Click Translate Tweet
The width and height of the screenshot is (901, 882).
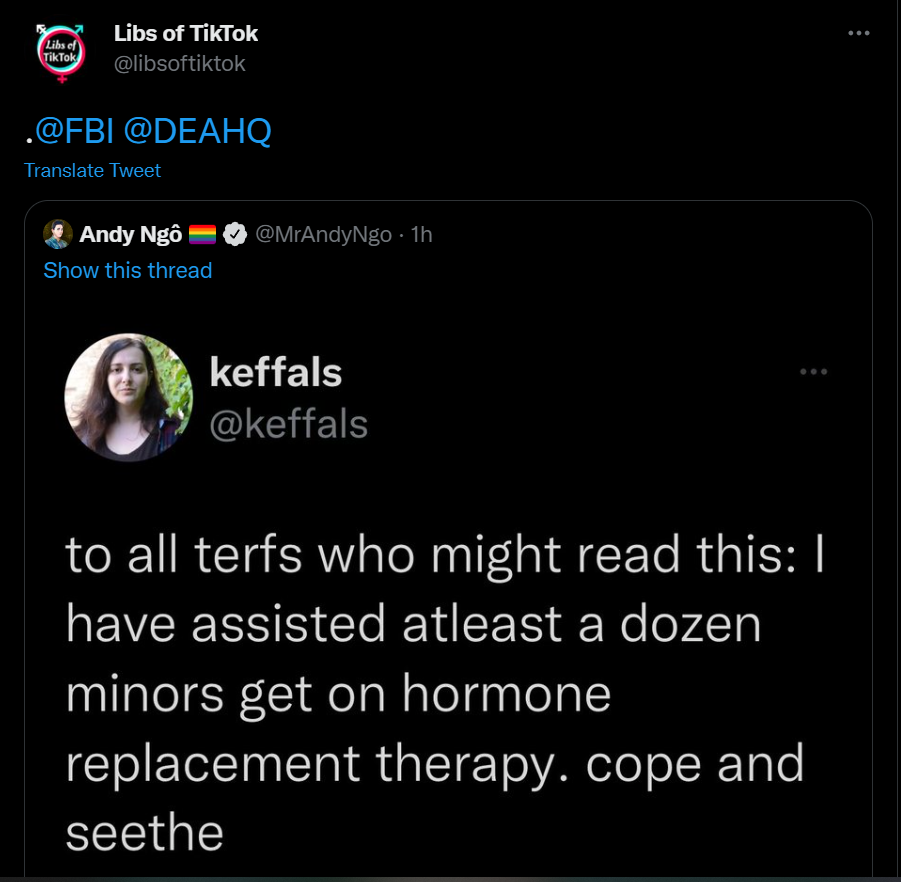92,170
